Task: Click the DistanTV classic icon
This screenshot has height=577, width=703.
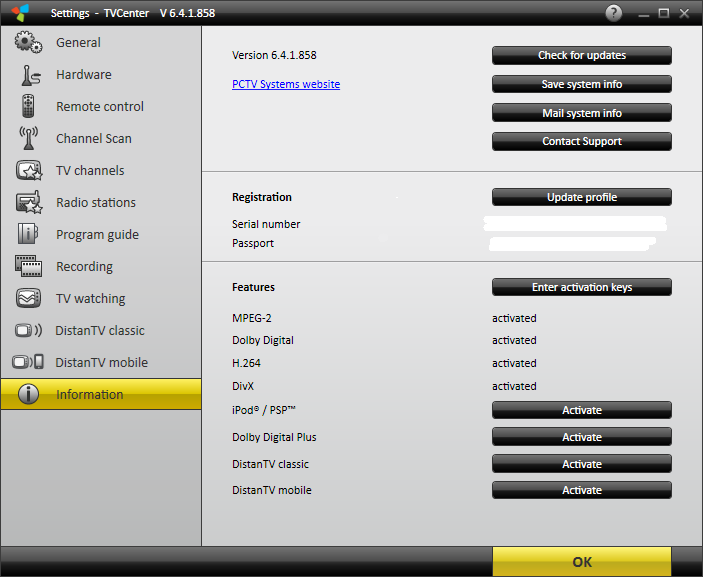Action: pos(28,330)
